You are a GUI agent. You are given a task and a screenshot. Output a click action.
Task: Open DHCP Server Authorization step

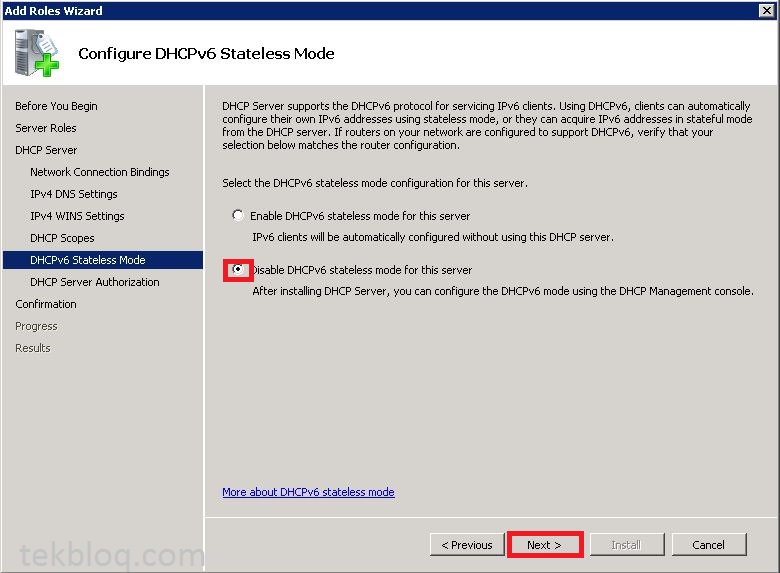95,282
